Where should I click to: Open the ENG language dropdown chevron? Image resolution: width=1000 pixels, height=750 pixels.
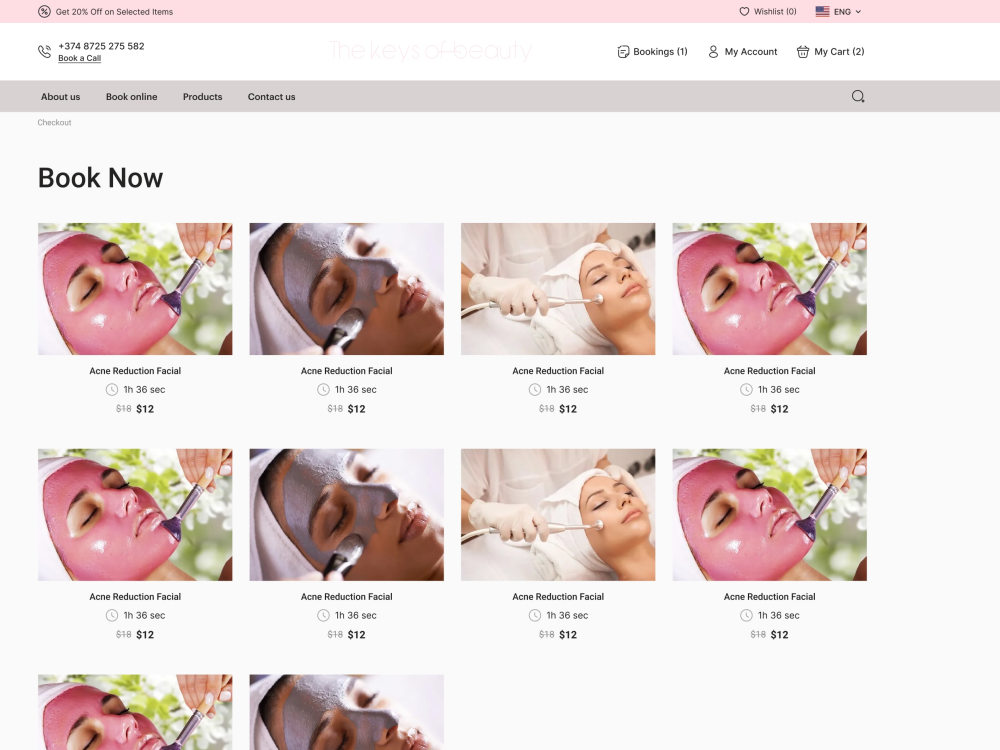point(858,11)
